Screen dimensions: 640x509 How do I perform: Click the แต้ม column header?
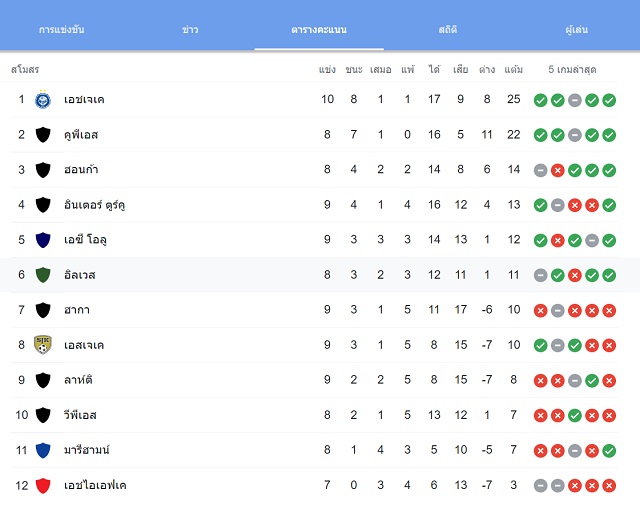513,69
